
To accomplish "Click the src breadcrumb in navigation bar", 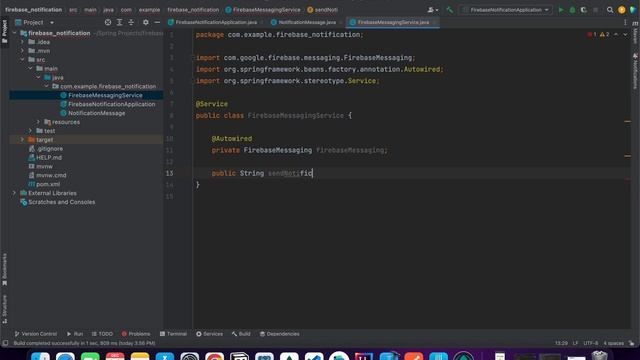I will (73, 10).
